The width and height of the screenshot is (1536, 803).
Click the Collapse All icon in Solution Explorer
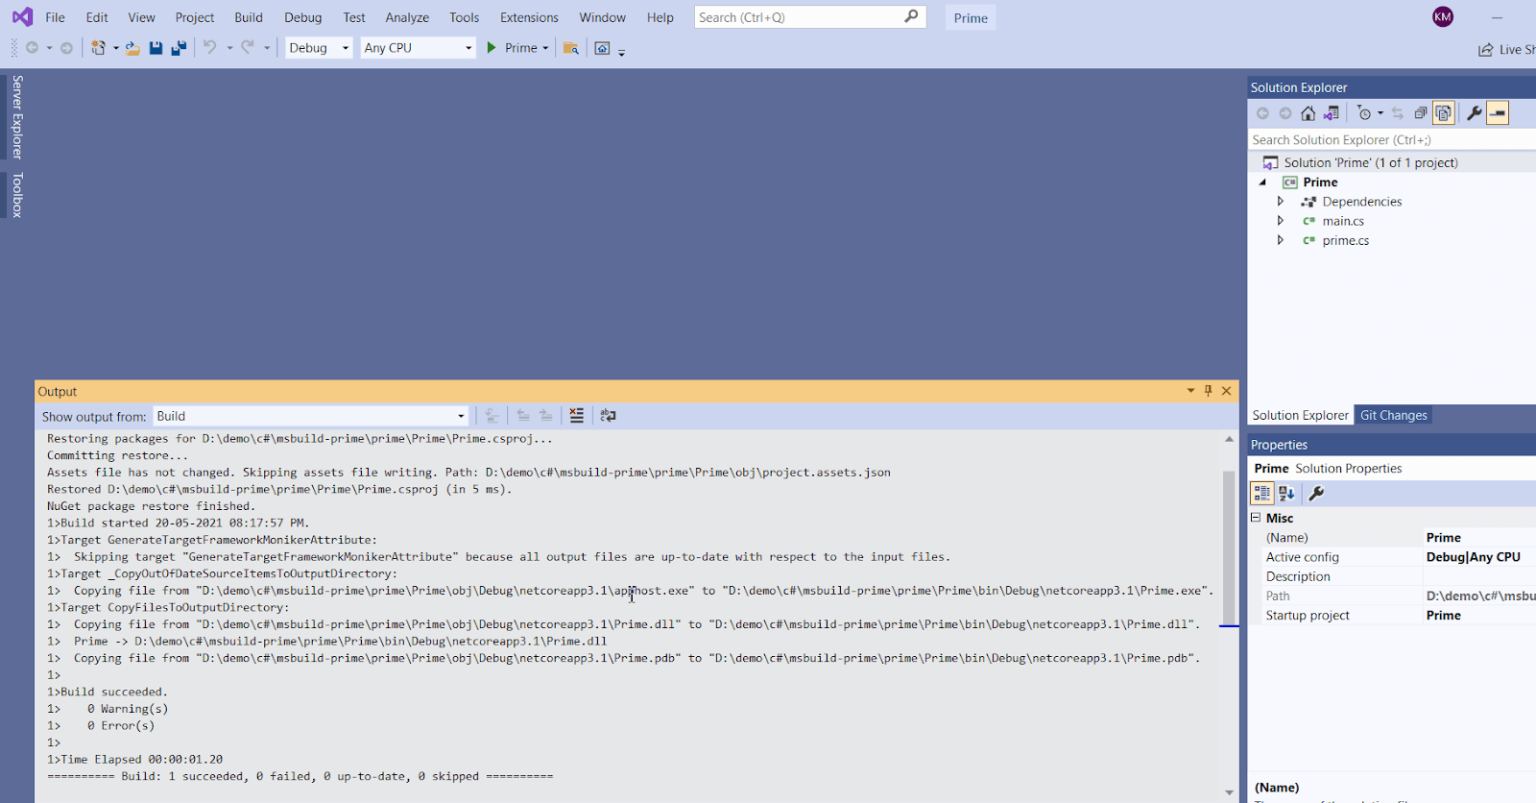(1421, 113)
